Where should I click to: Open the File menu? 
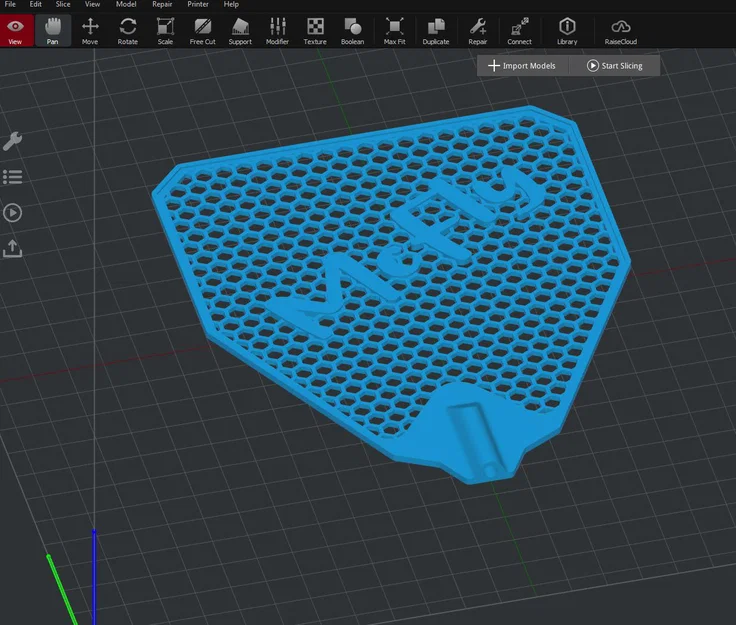point(10,4)
